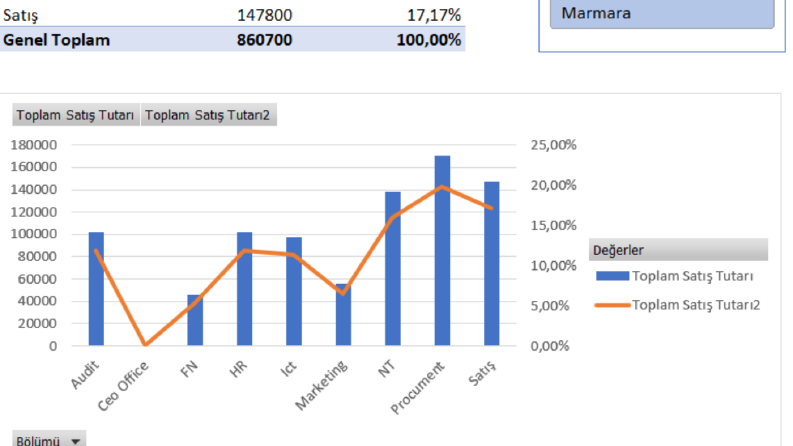The width and height of the screenshot is (793, 446).
Task: Click the Ceo Office axis label
Action: click(123, 386)
